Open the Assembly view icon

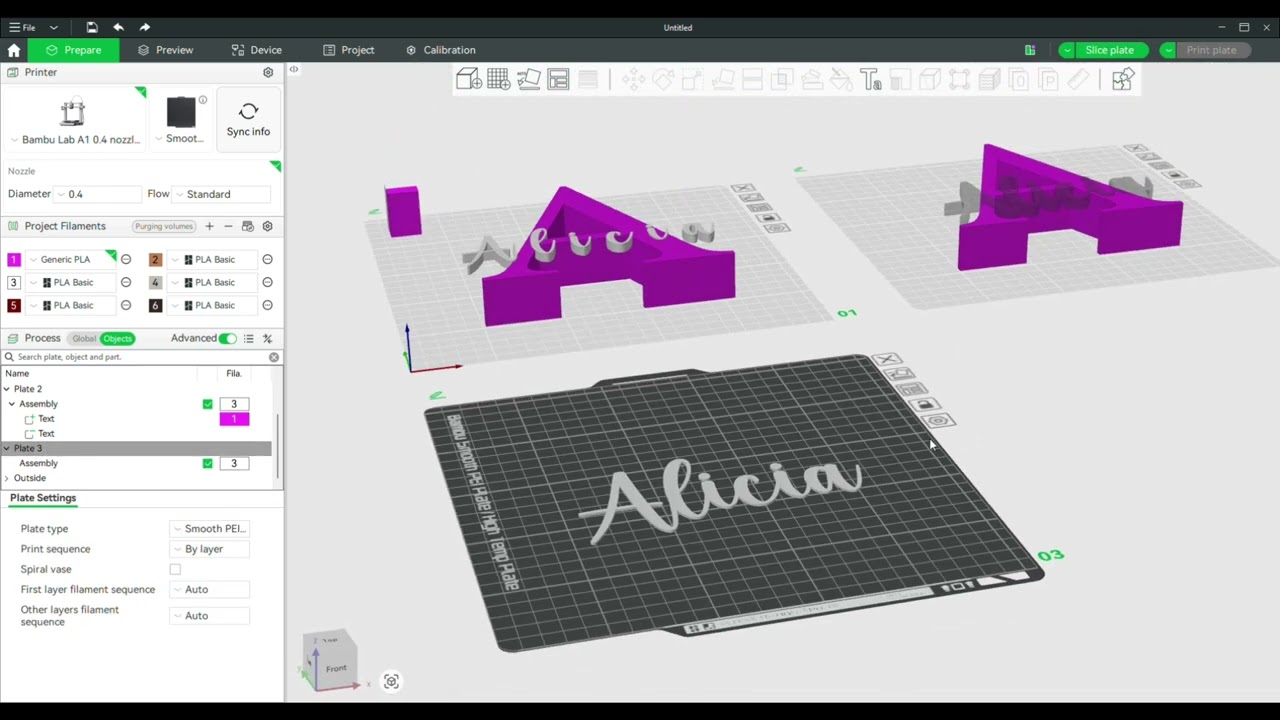[1123, 80]
